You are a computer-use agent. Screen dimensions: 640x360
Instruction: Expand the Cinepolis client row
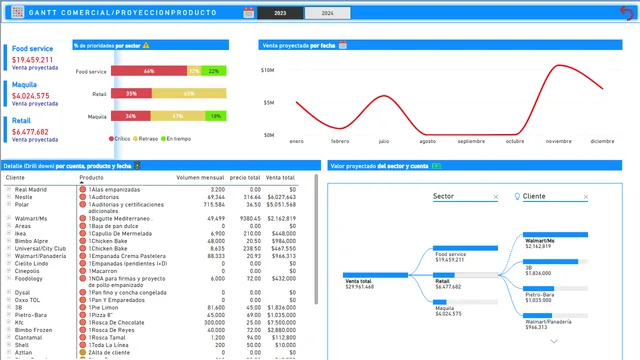coord(9,271)
